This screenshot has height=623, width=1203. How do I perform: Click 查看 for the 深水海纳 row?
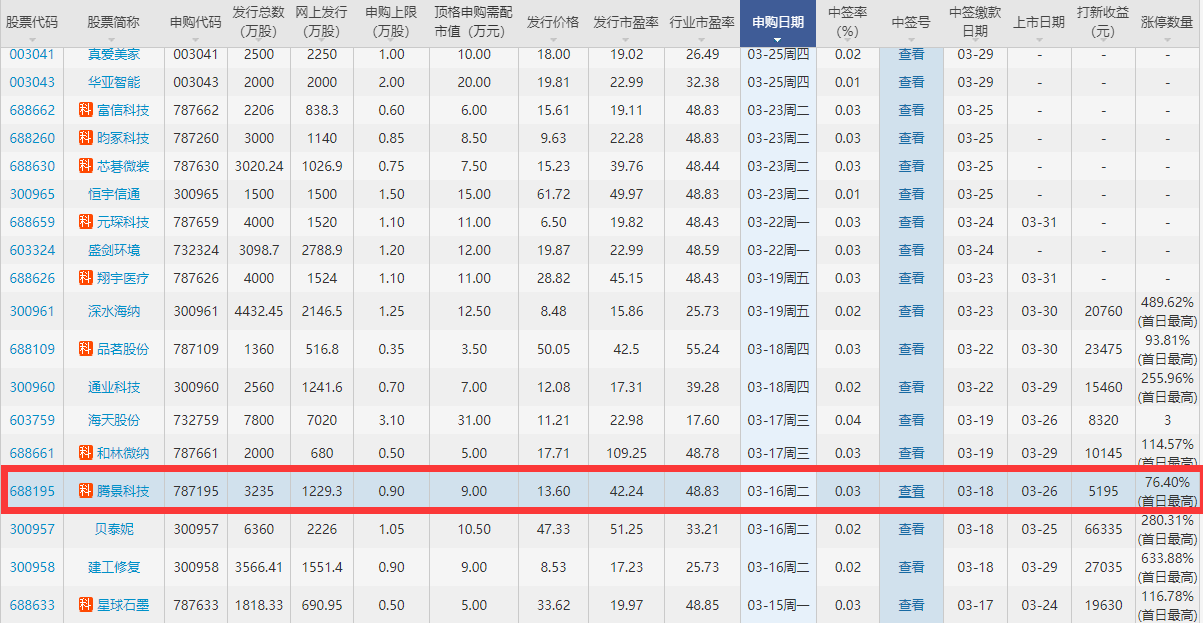click(x=911, y=312)
